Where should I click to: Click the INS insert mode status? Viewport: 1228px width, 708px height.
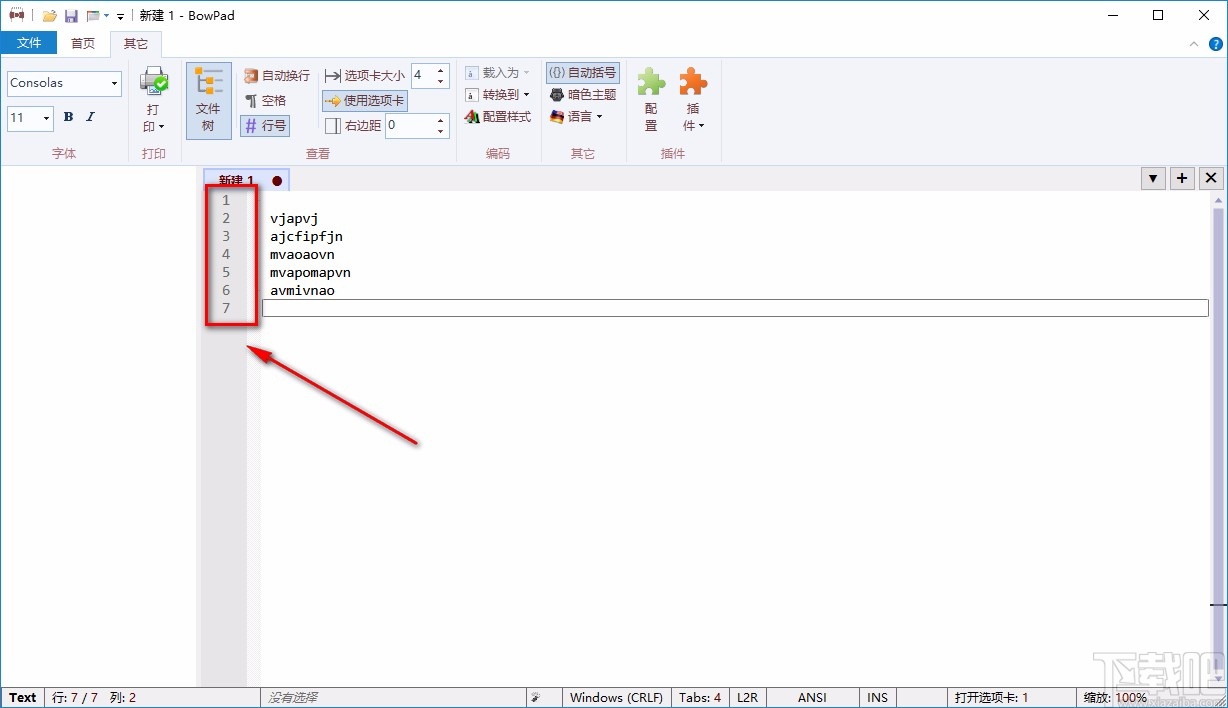pyautogui.click(x=877, y=697)
